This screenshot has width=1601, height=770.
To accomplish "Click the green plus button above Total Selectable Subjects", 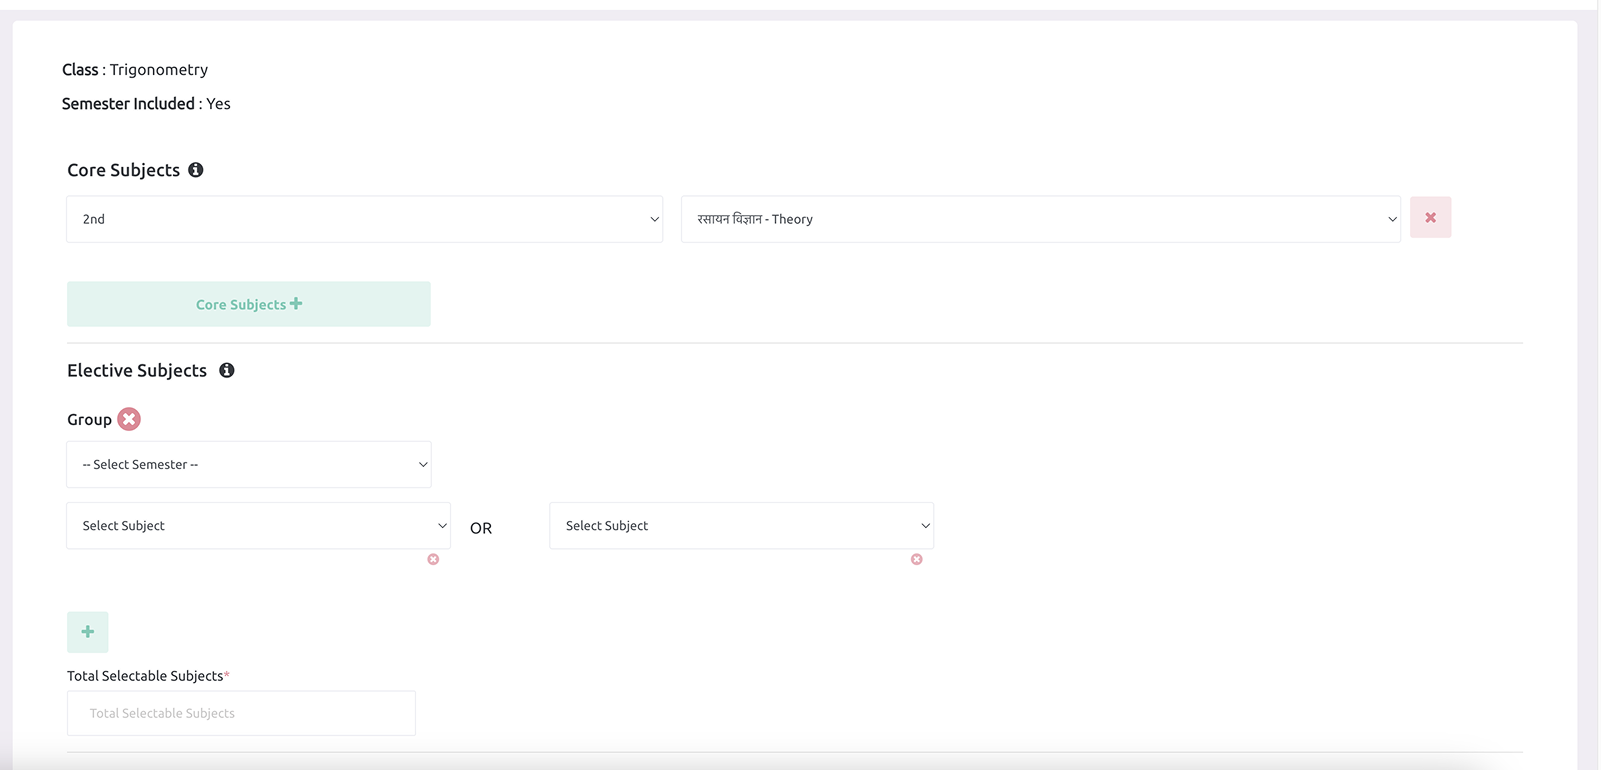I will (x=88, y=632).
